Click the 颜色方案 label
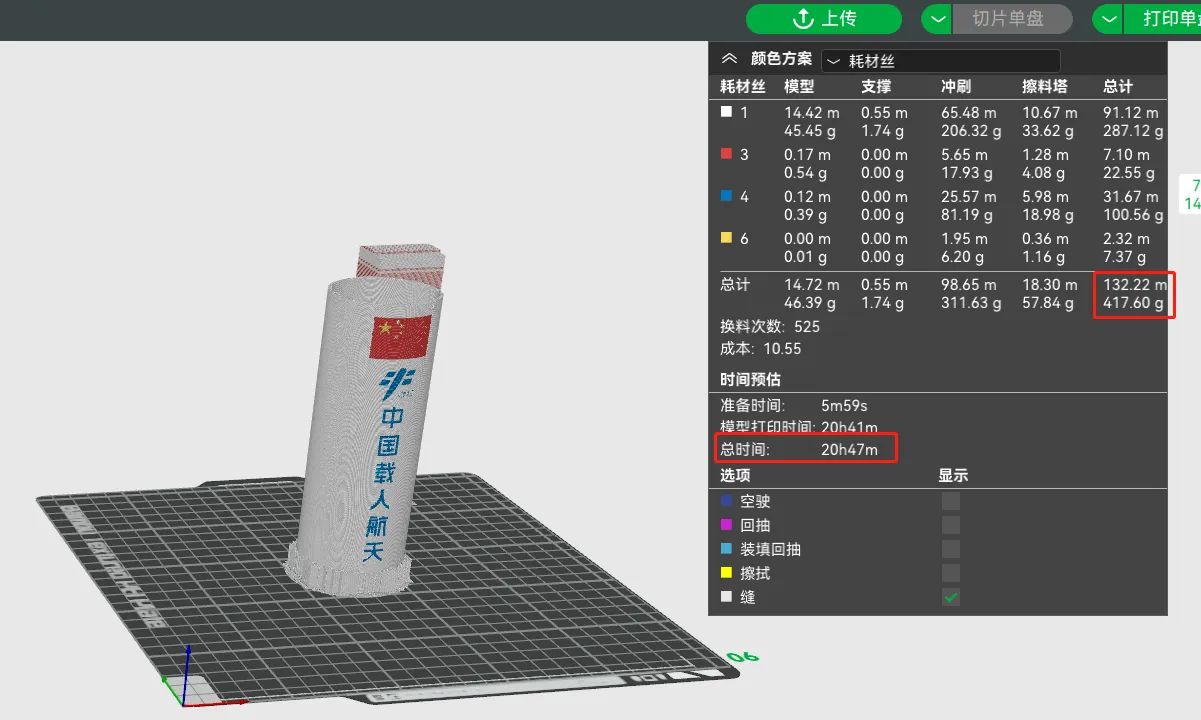The image size is (1201, 720). pyautogui.click(x=782, y=59)
